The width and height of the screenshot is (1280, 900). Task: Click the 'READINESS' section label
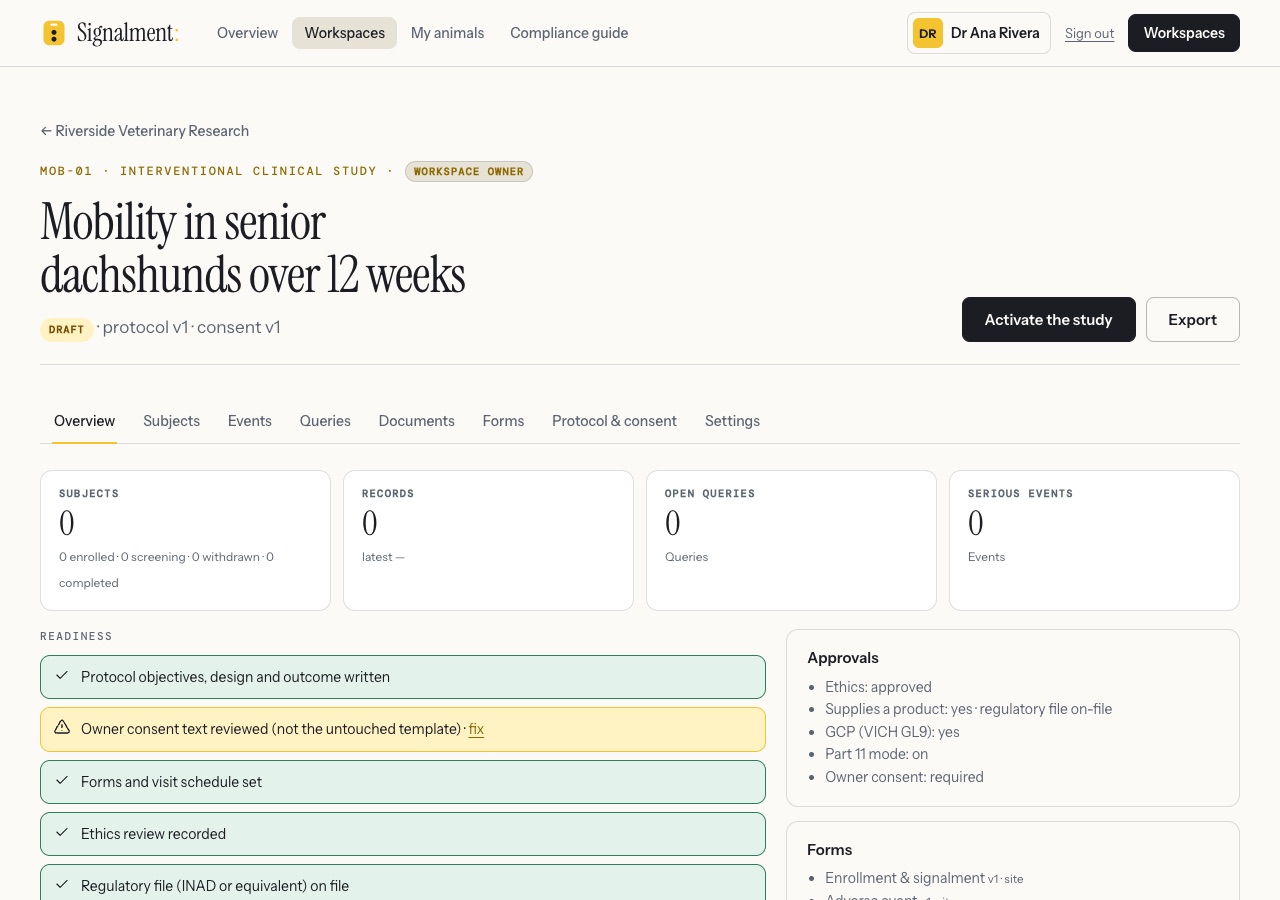coord(76,636)
